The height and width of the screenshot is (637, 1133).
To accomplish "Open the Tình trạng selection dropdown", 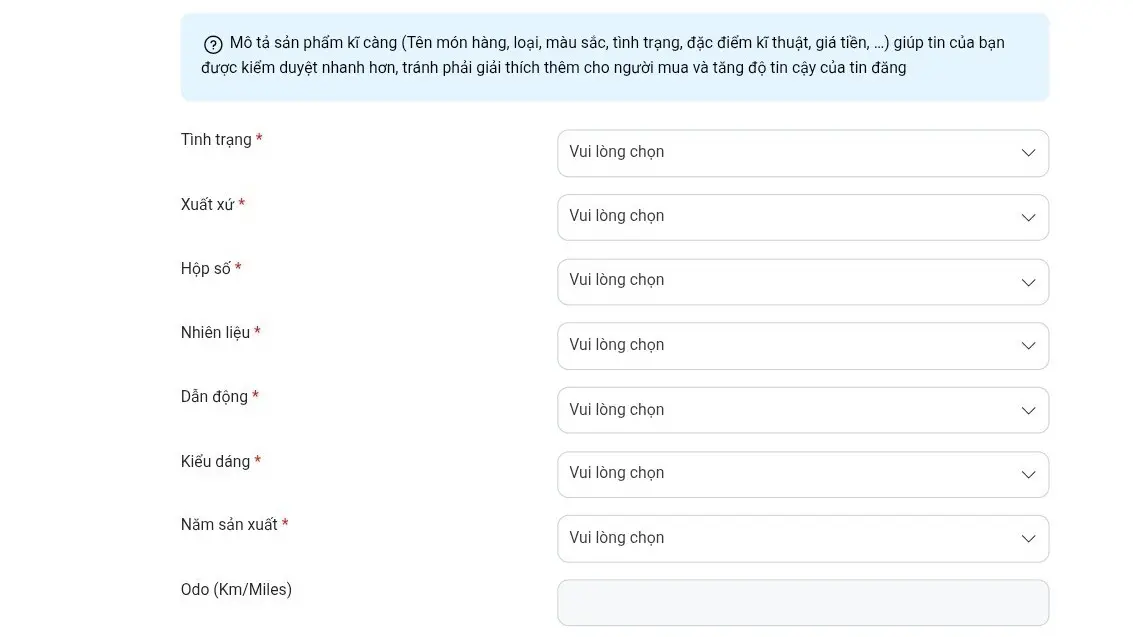I will tap(800, 152).
